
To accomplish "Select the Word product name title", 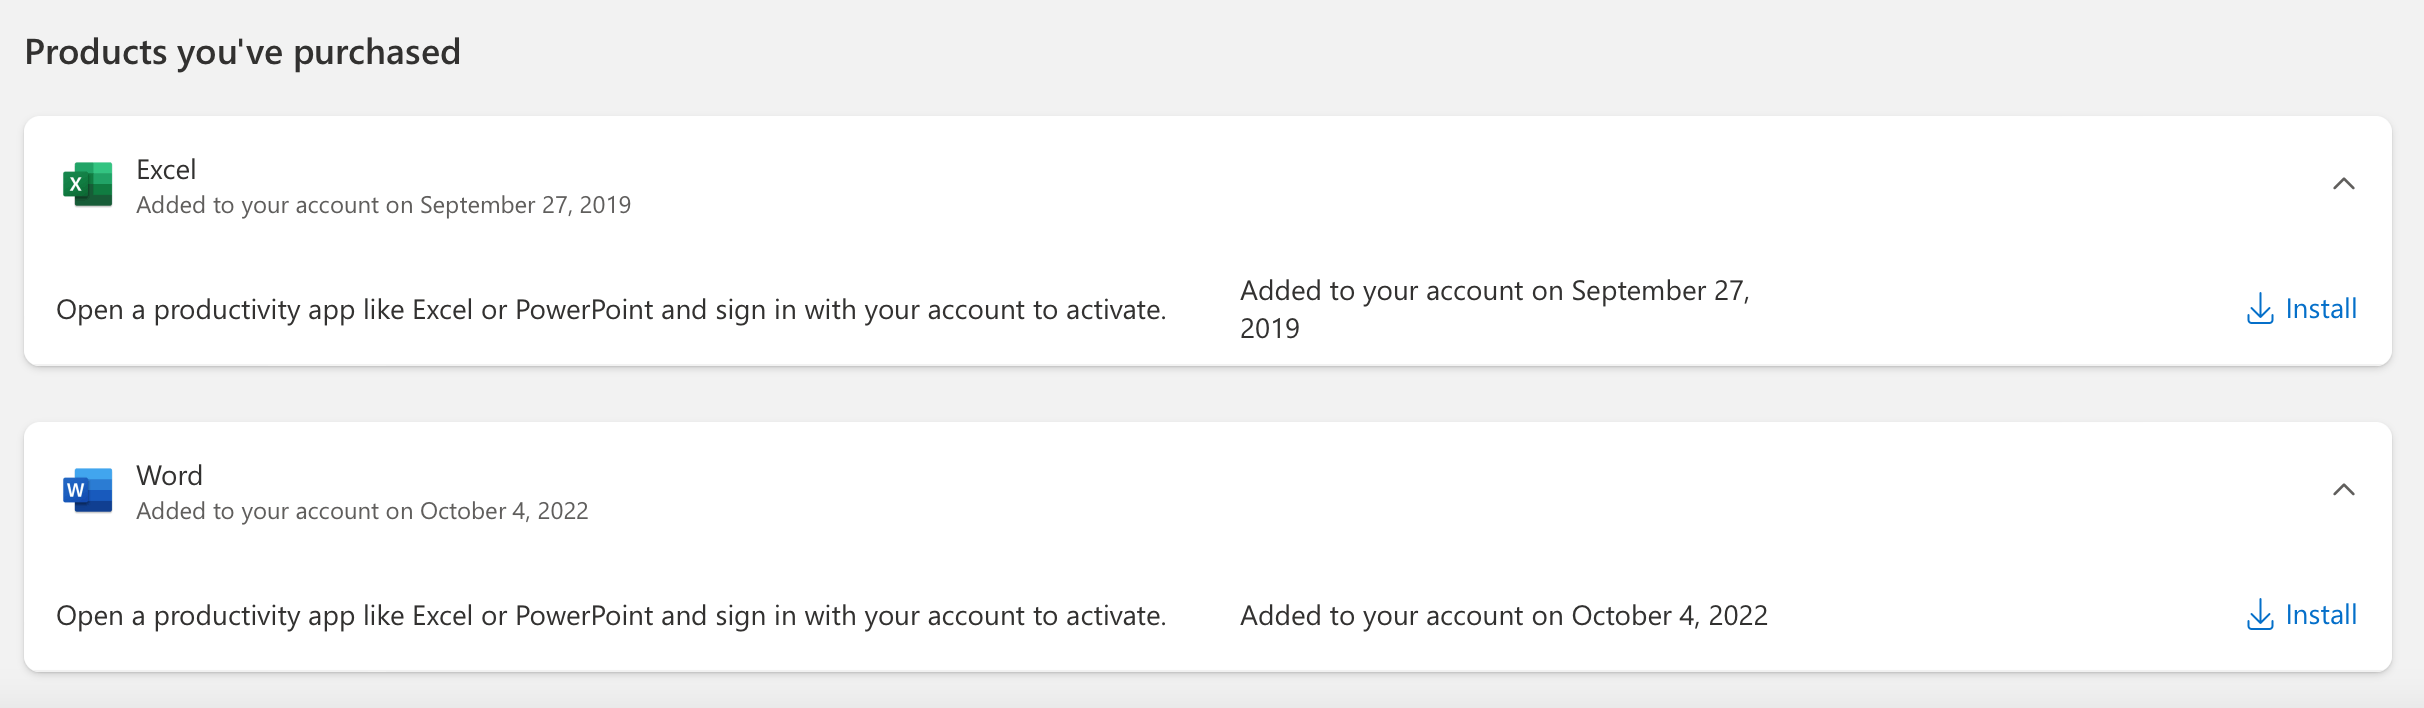I will pos(169,476).
